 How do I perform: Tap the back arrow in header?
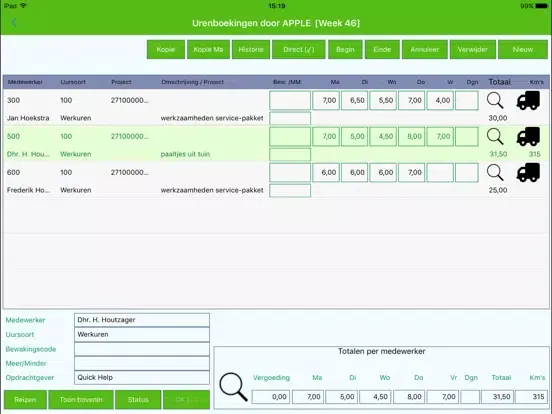pyautogui.click(x=14, y=23)
